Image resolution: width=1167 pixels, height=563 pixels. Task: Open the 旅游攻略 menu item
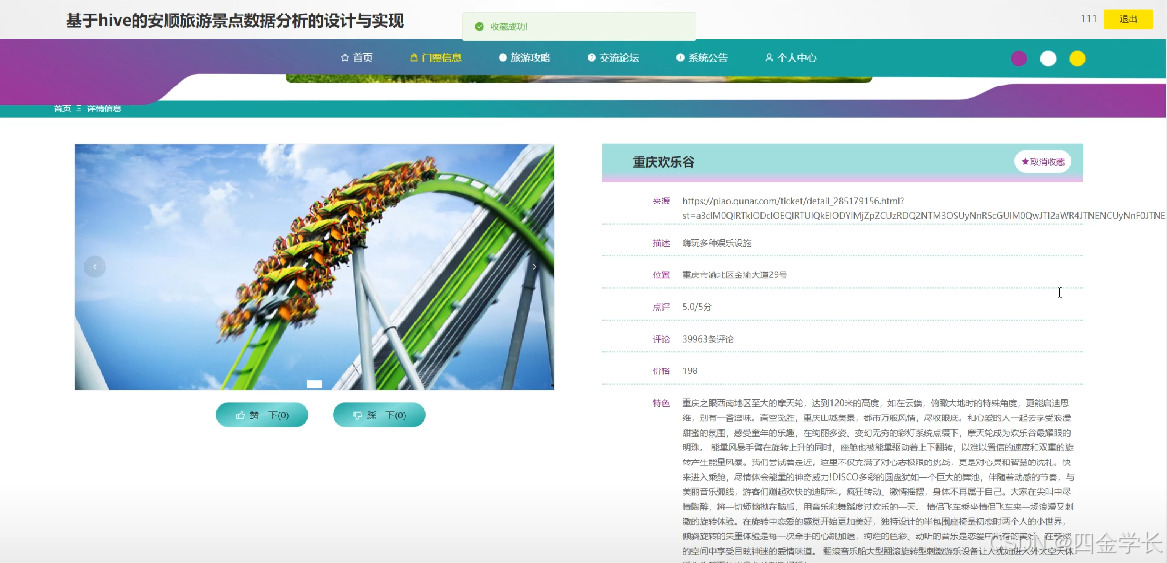point(524,58)
